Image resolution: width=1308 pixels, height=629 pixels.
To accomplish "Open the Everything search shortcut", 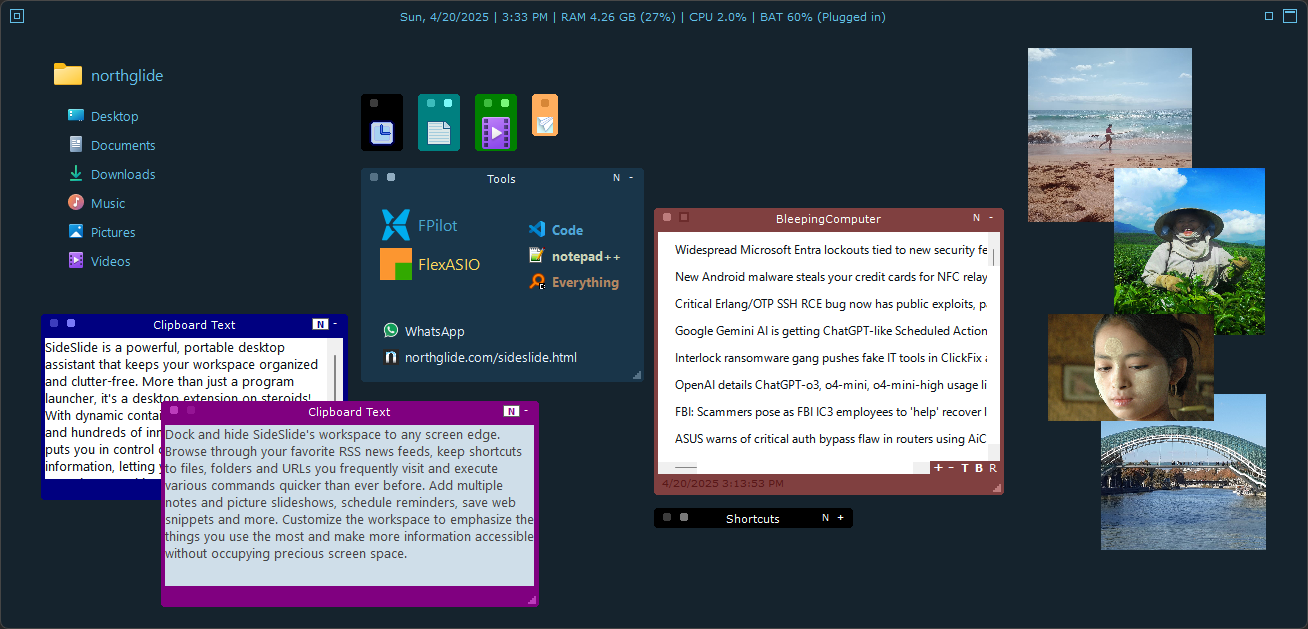I will pos(574,282).
